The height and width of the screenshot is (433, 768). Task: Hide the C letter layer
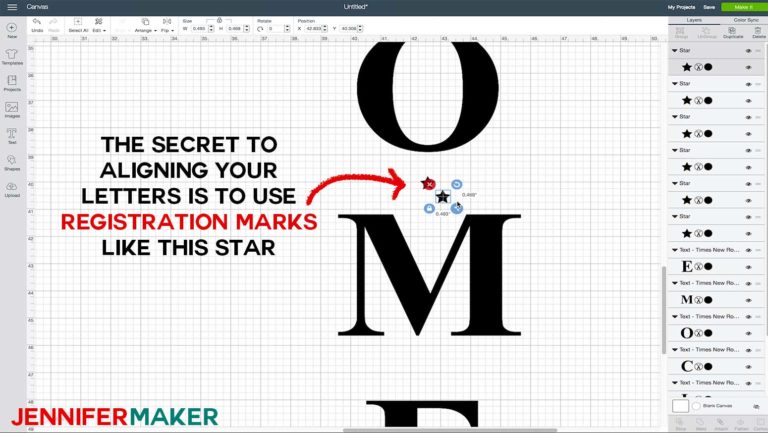click(x=748, y=367)
